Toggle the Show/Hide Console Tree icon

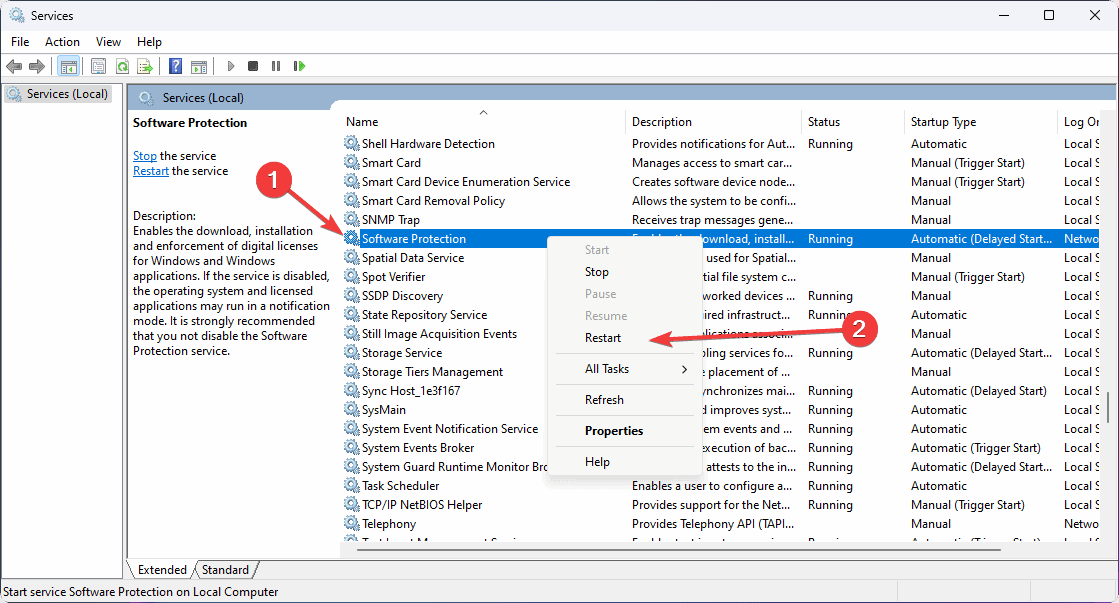click(68, 66)
